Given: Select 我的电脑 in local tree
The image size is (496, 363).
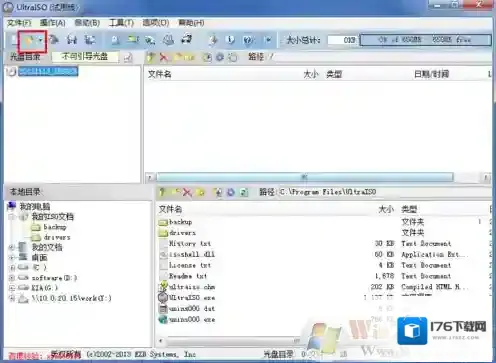Looking at the screenshot, I should click(35, 207).
